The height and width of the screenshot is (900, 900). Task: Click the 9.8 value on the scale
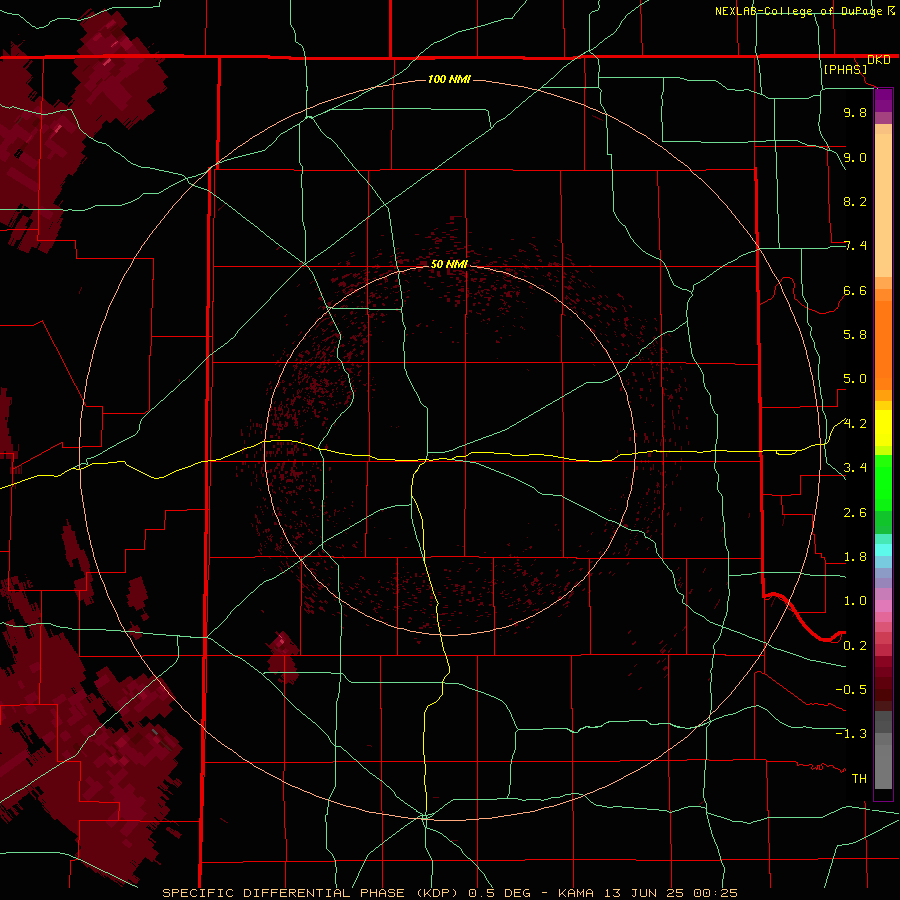(x=855, y=112)
